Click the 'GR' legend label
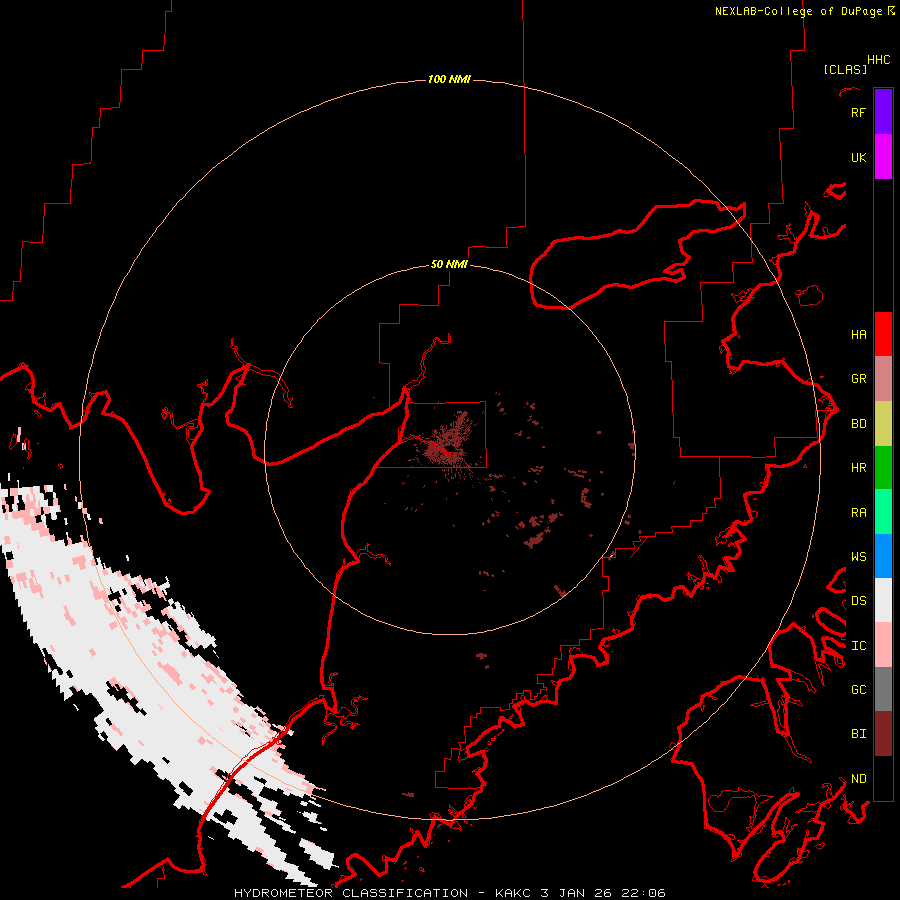The image size is (900, 900). pos(858,379)
